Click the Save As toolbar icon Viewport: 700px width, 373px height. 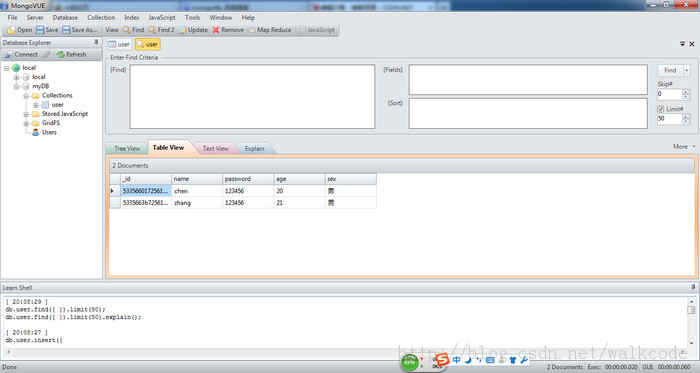(66, 30)
